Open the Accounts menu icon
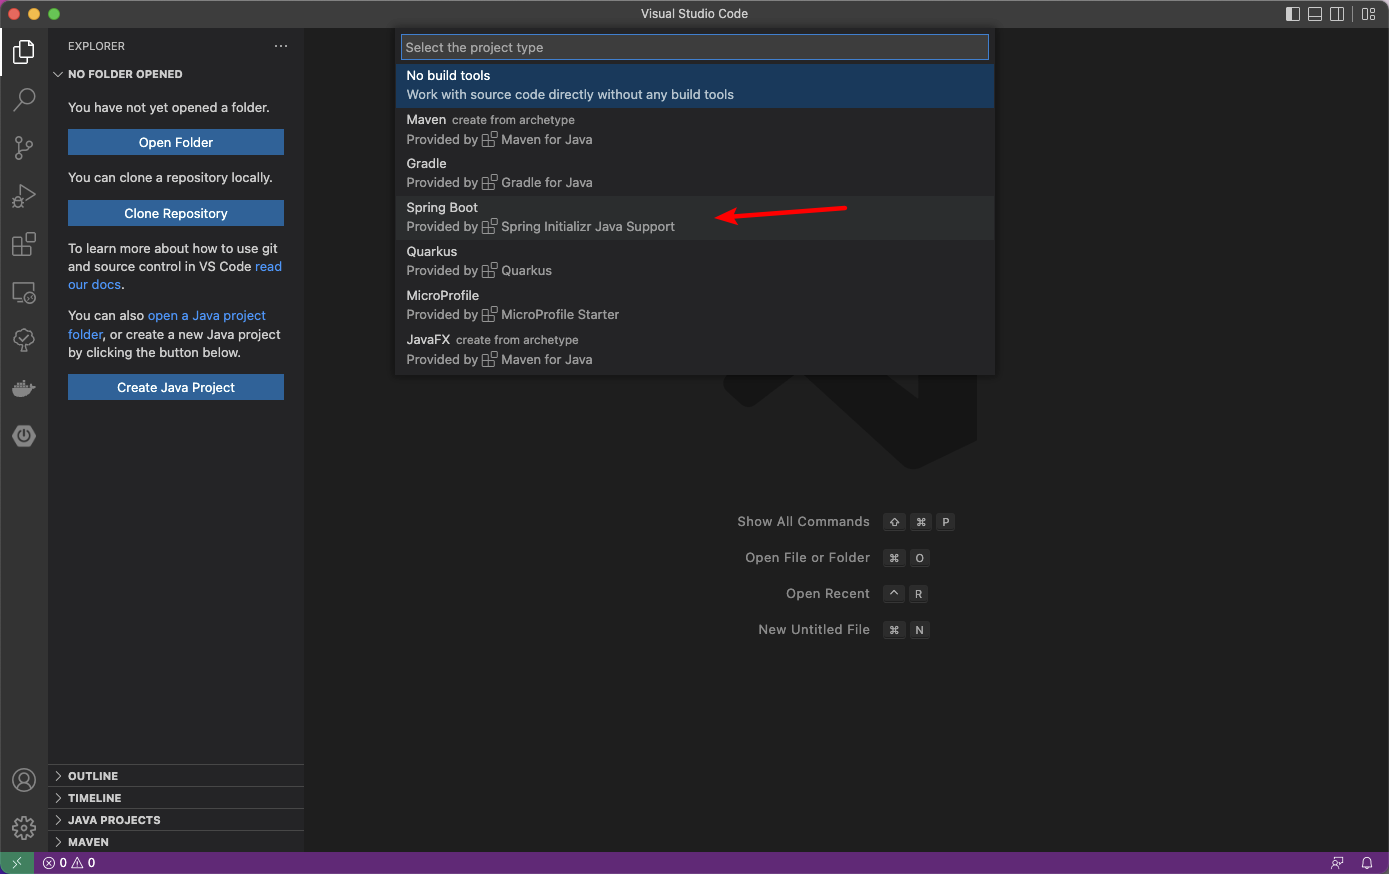This screenshot has height=874, width=1389. tap(24, 780)
